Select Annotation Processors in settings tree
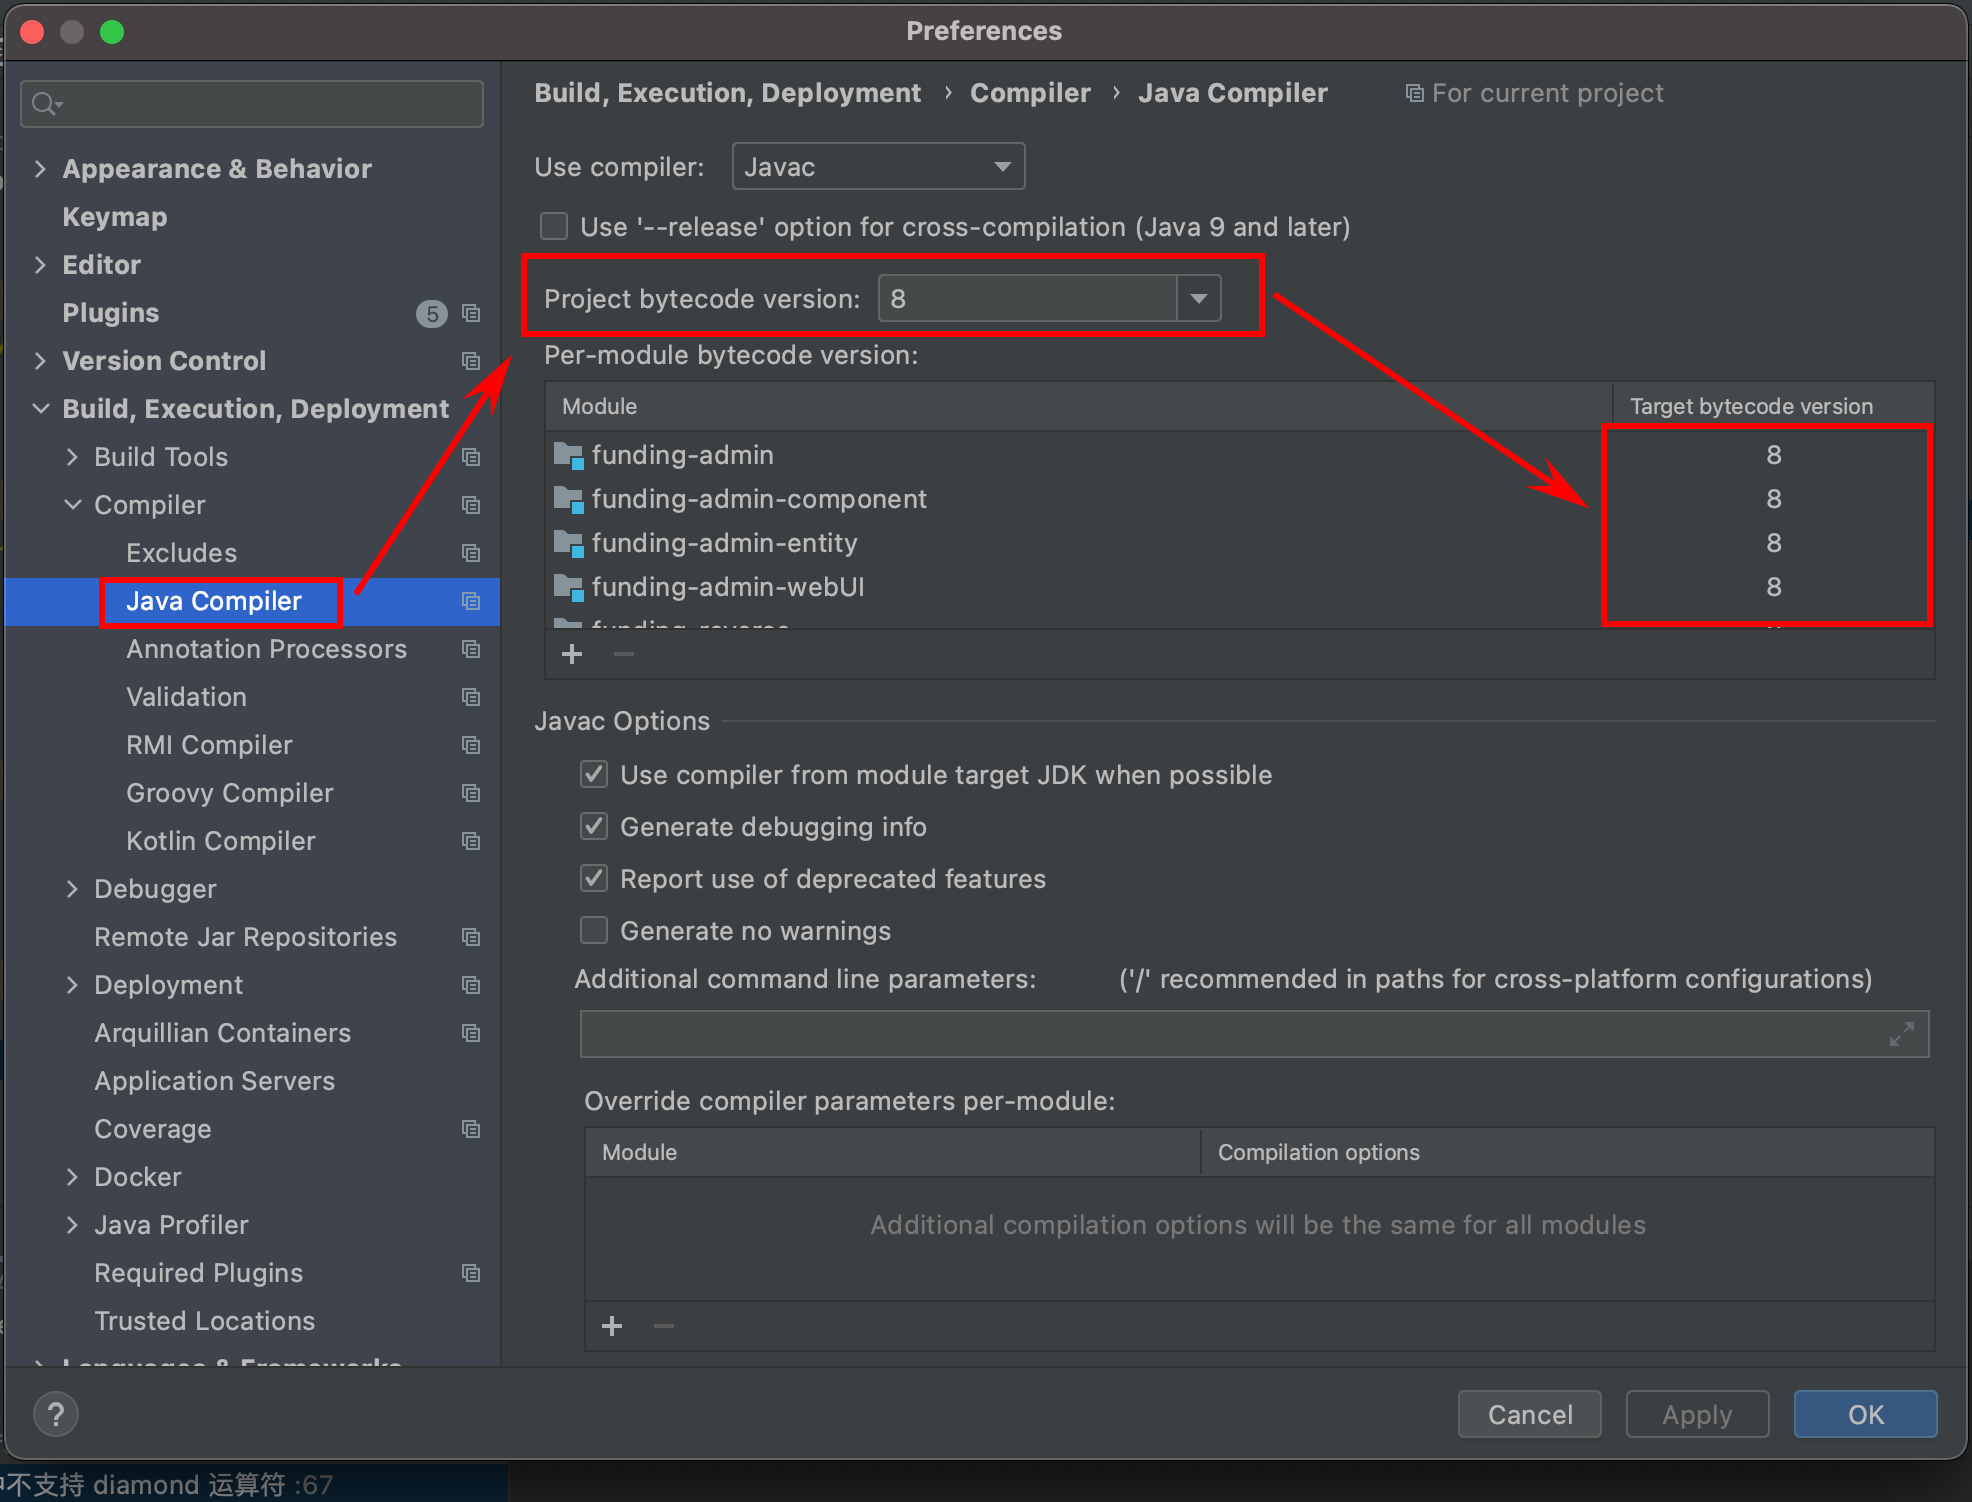This screenshot has height=1502, width=1972. click(266, 649)
